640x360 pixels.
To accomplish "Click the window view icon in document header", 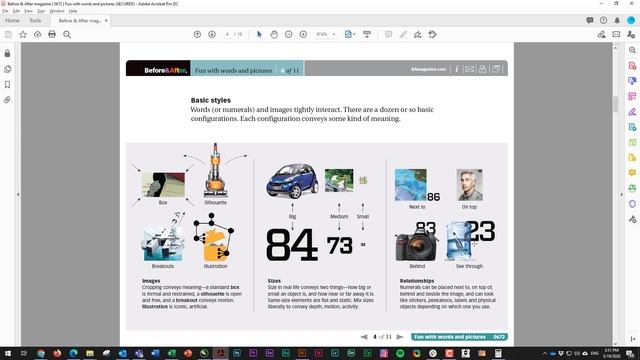I will click(x=496, y=69).
